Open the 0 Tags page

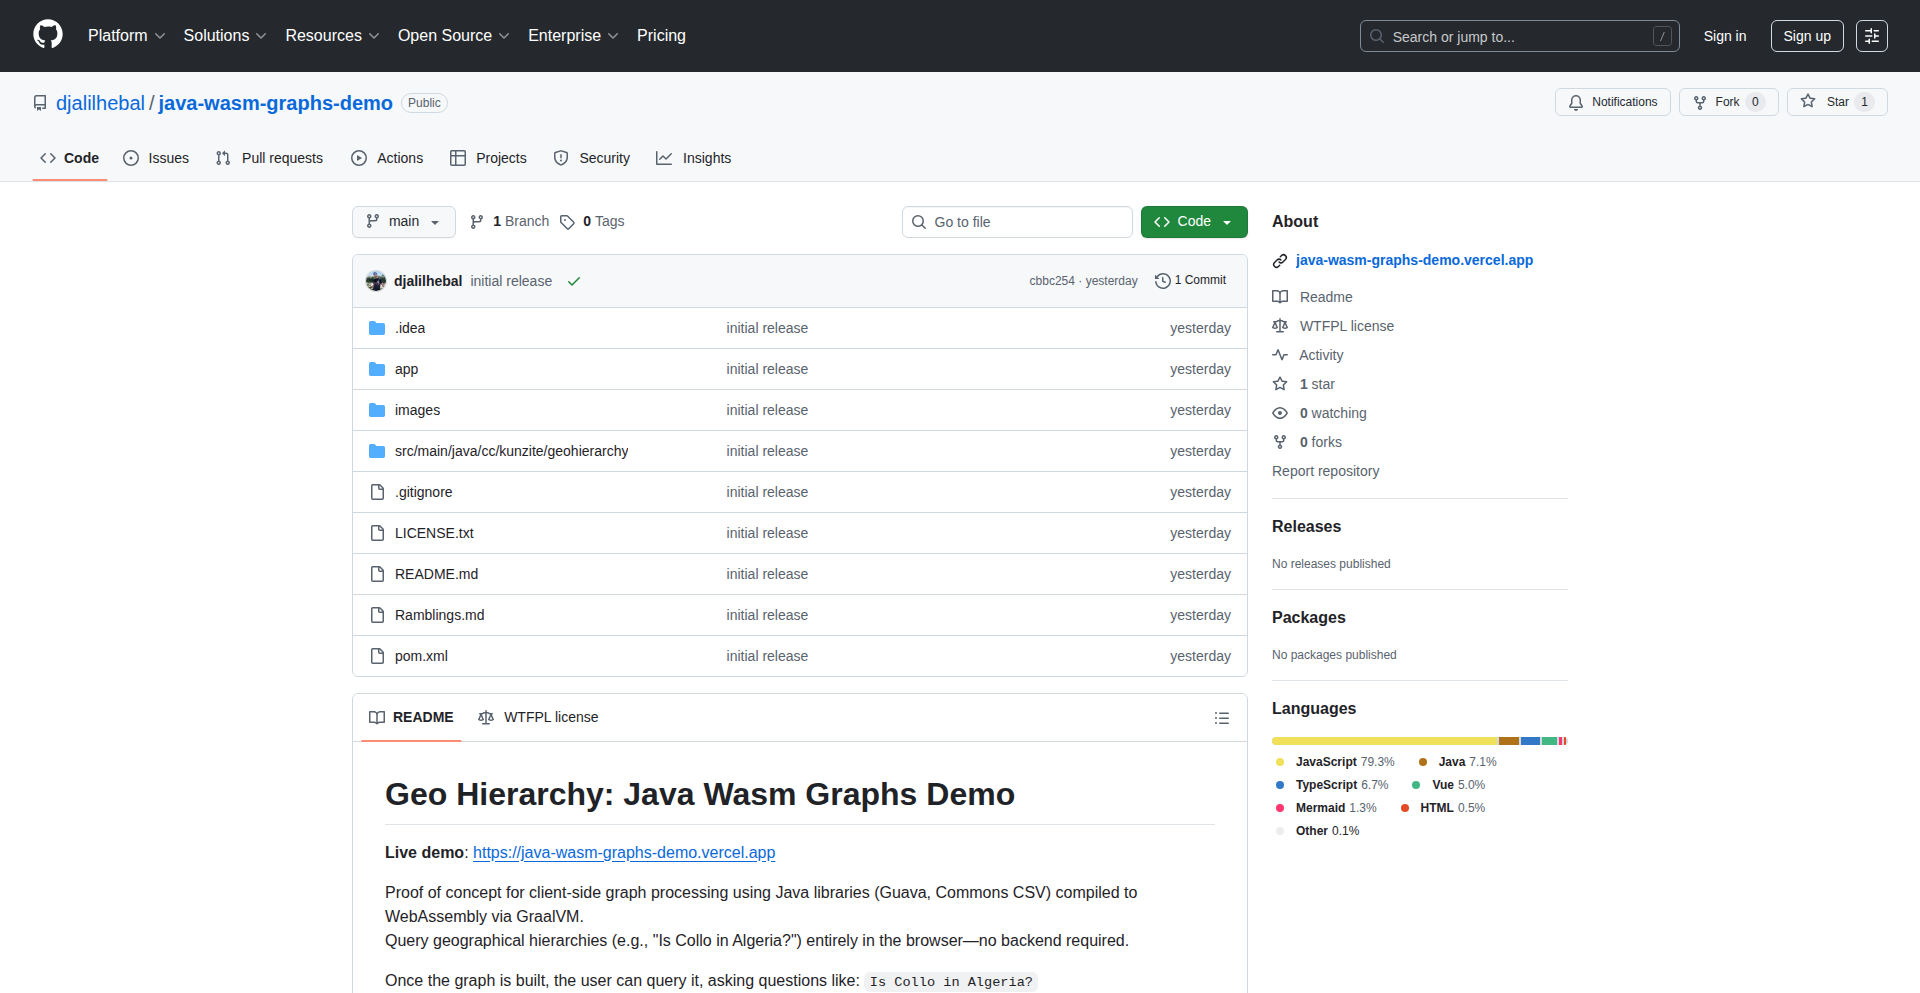point(592,222)
